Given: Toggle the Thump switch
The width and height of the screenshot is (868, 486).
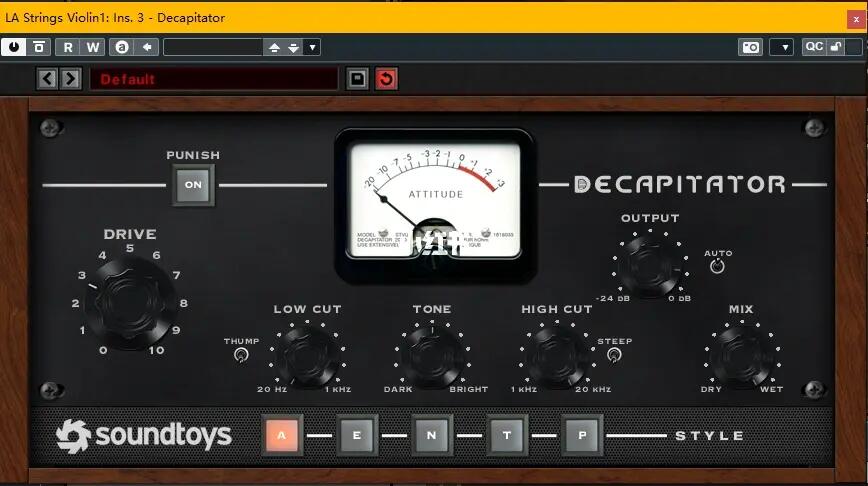Looking at the screenshot, I should pyautogui.click(x=241, y=355).
